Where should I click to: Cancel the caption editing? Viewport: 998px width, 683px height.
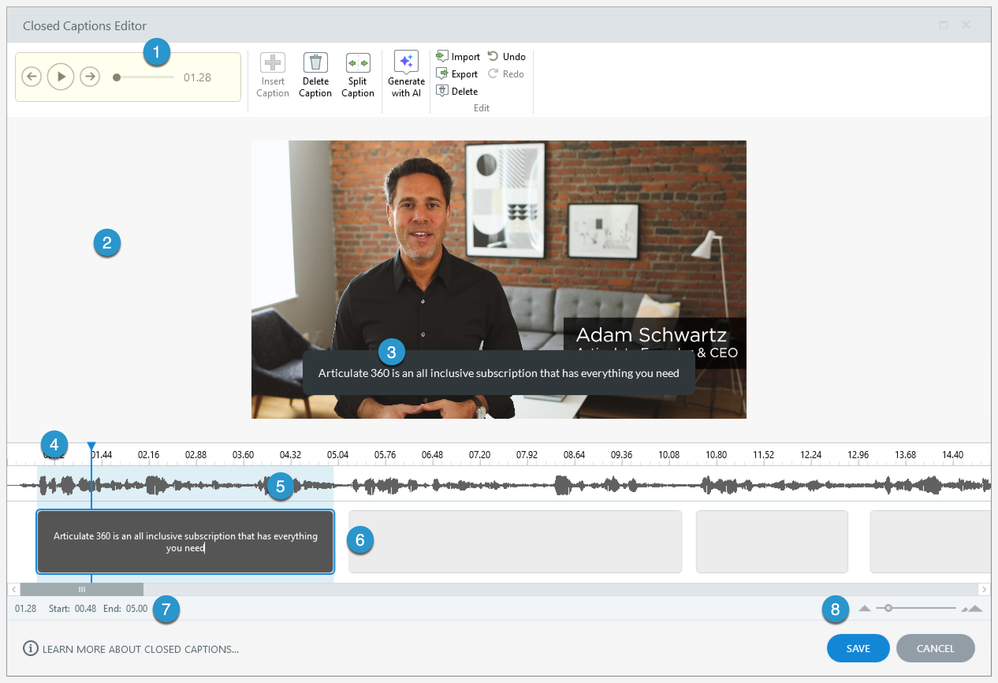coord(935,648)
